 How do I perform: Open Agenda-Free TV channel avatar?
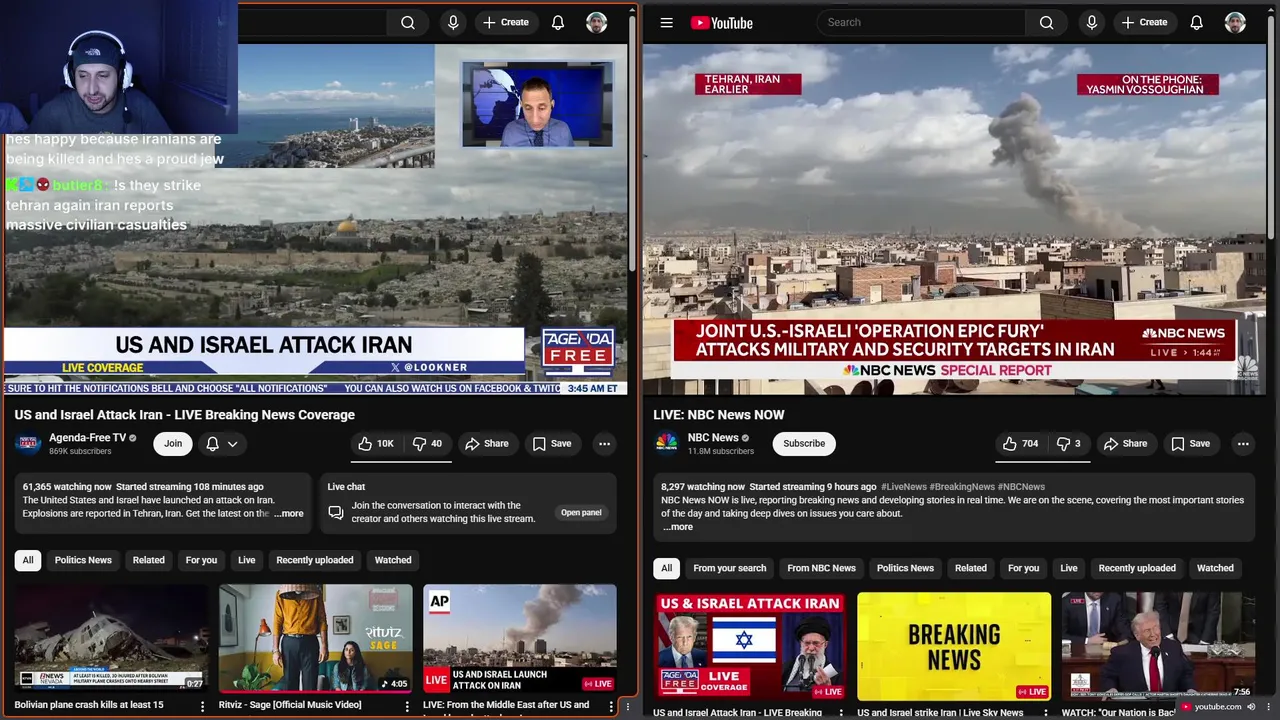[28, 444]
